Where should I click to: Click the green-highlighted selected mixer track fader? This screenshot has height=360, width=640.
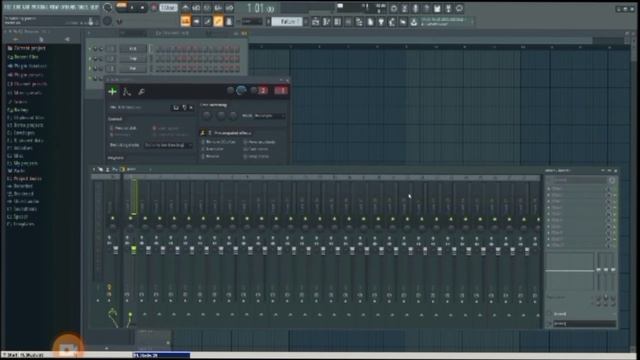pyautogui.click(x=133, y=249)
